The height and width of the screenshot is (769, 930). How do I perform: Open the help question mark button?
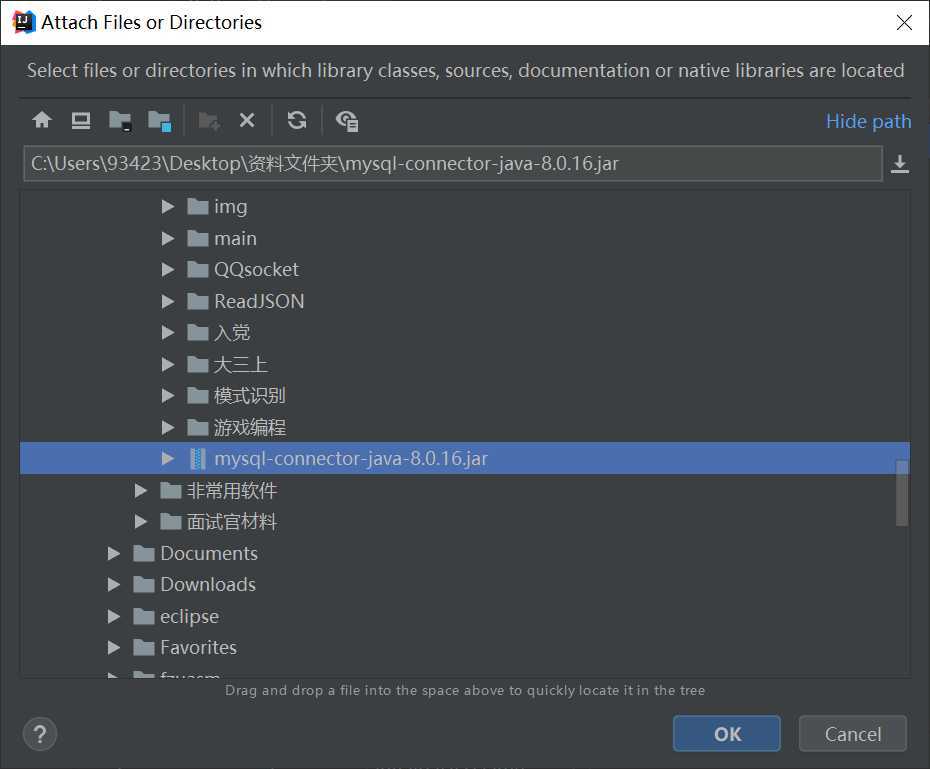(40, 734)
